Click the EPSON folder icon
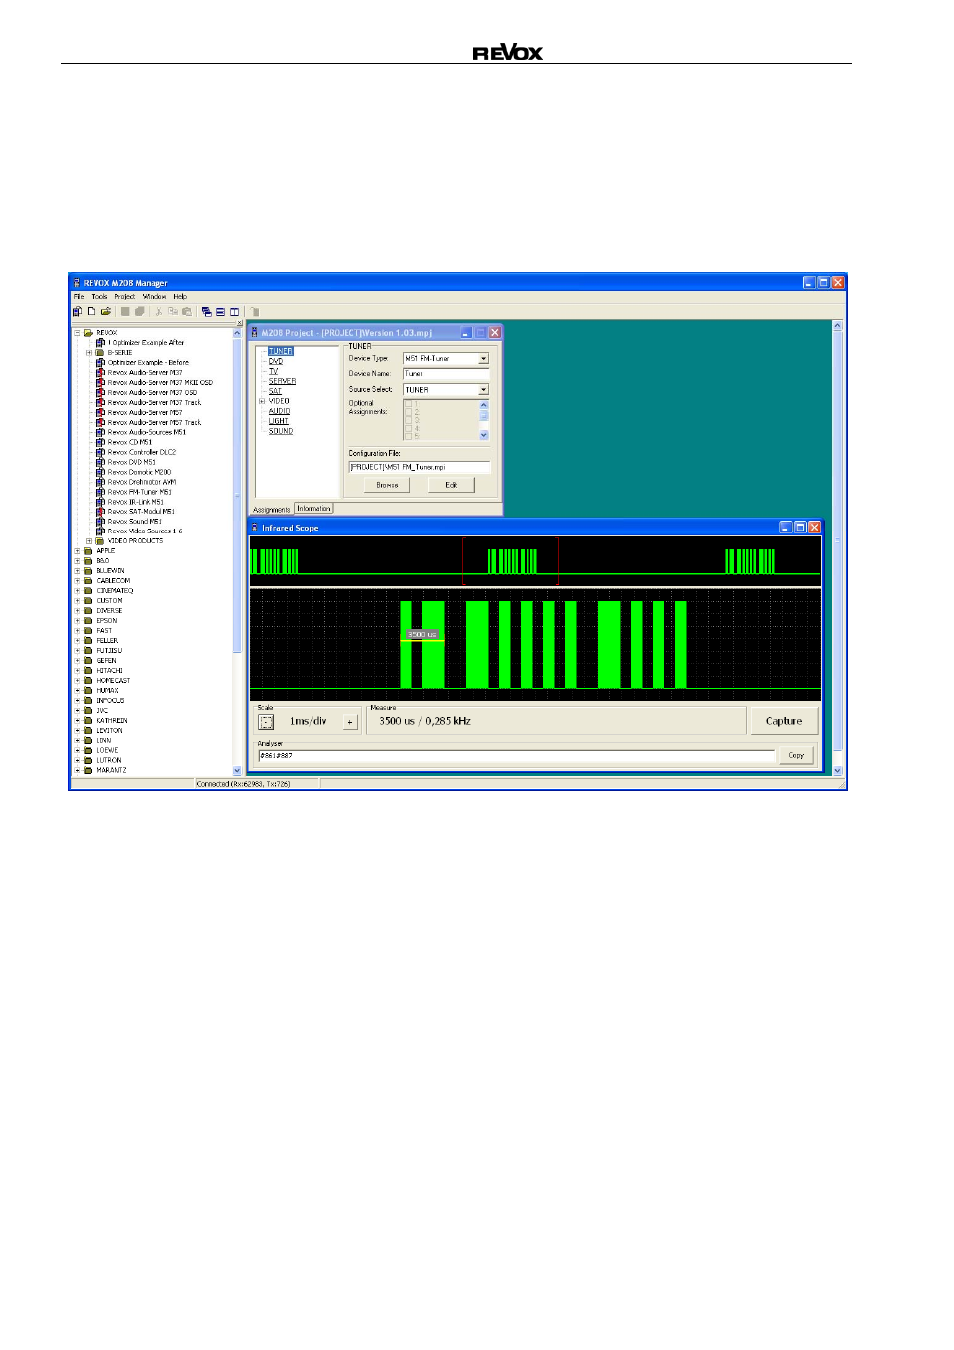954x1350 pixels. click(x=88, y=621)
